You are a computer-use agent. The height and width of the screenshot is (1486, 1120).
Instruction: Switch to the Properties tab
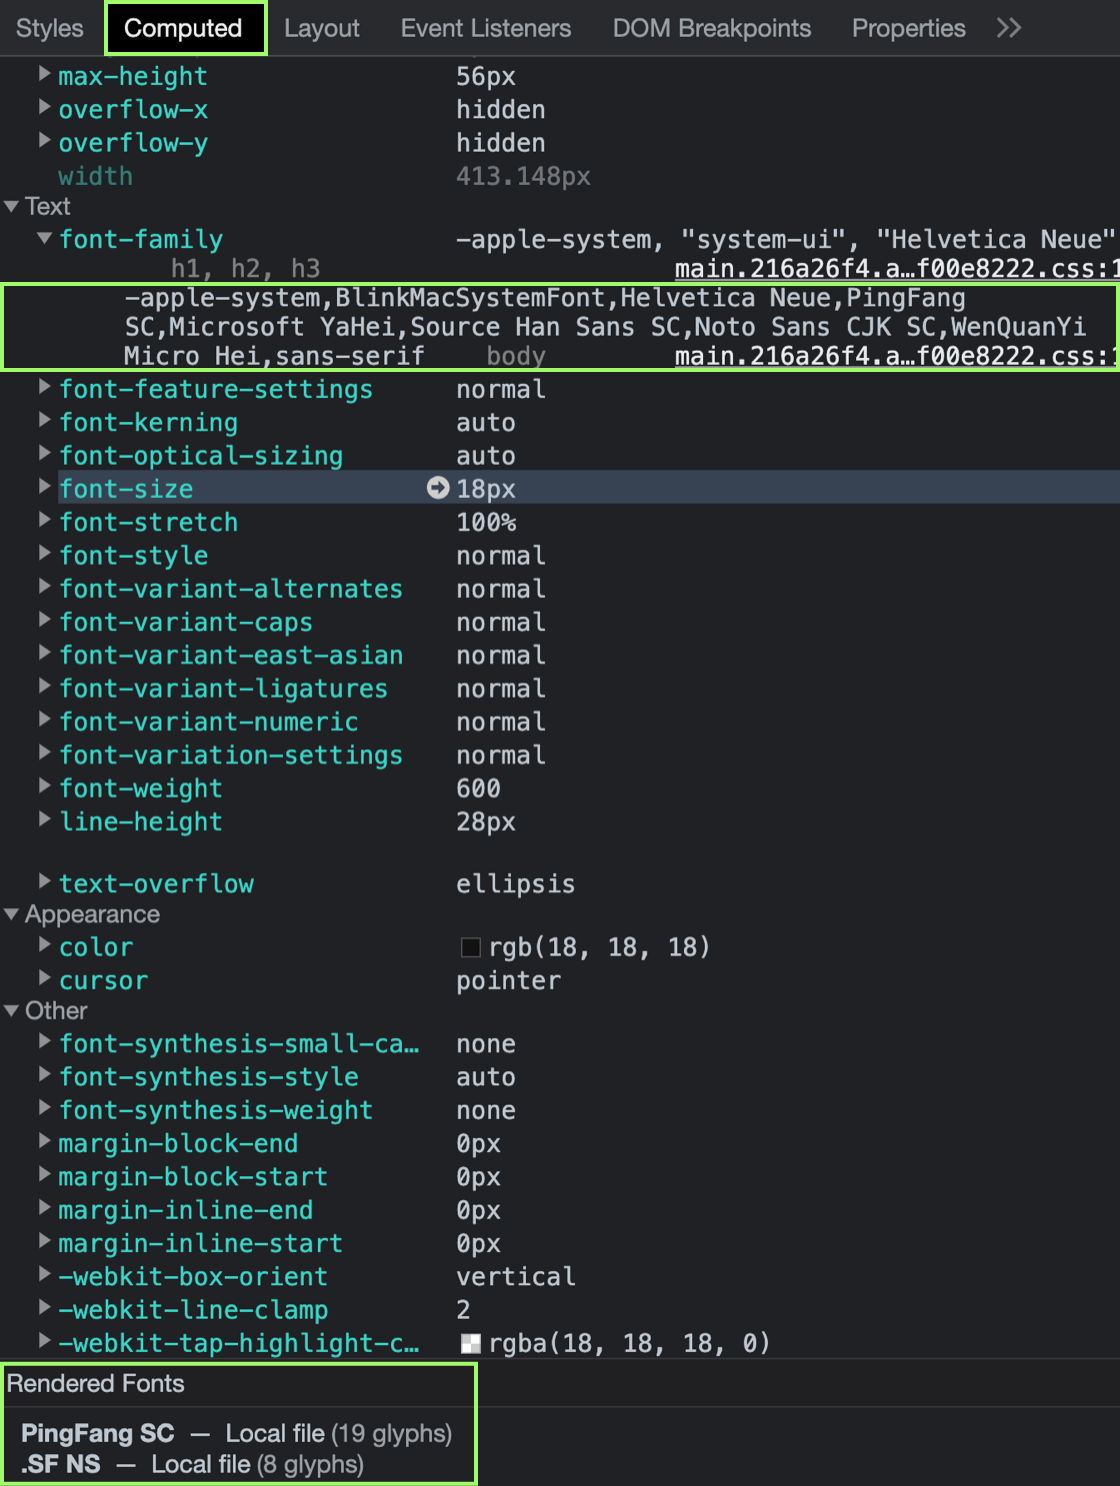click(908, 28)
